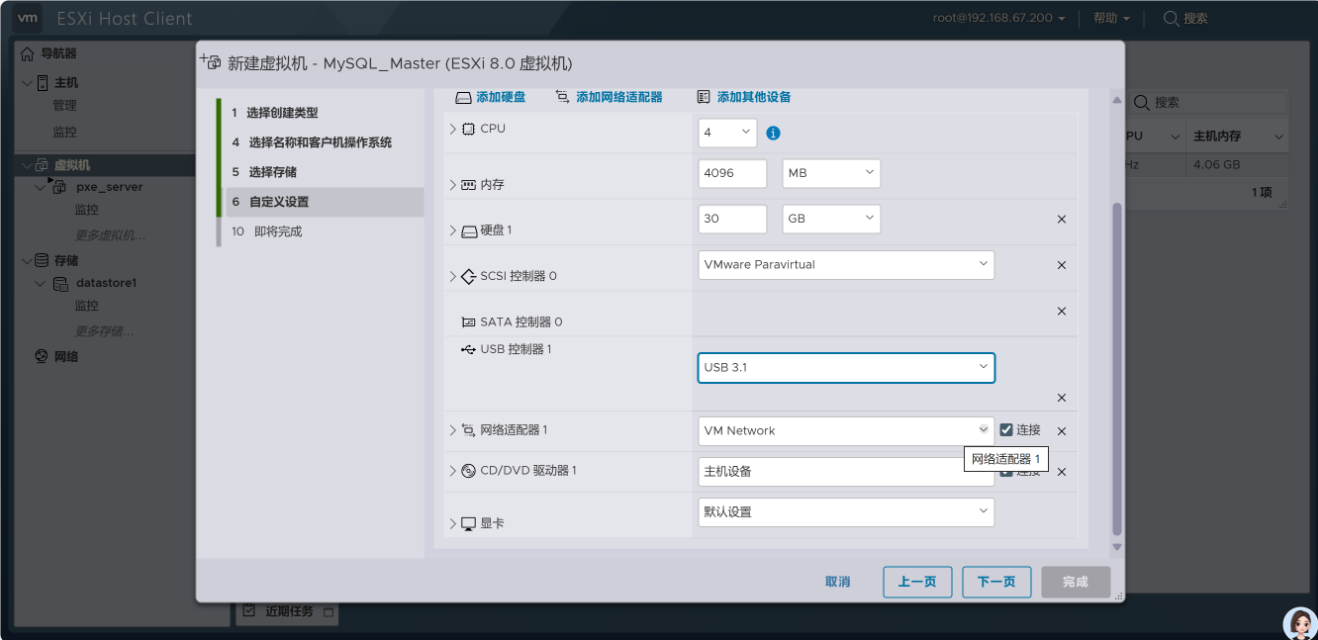Select 虚拟机 in the navigator
The image size is (1318, 640).
(72, 165)
